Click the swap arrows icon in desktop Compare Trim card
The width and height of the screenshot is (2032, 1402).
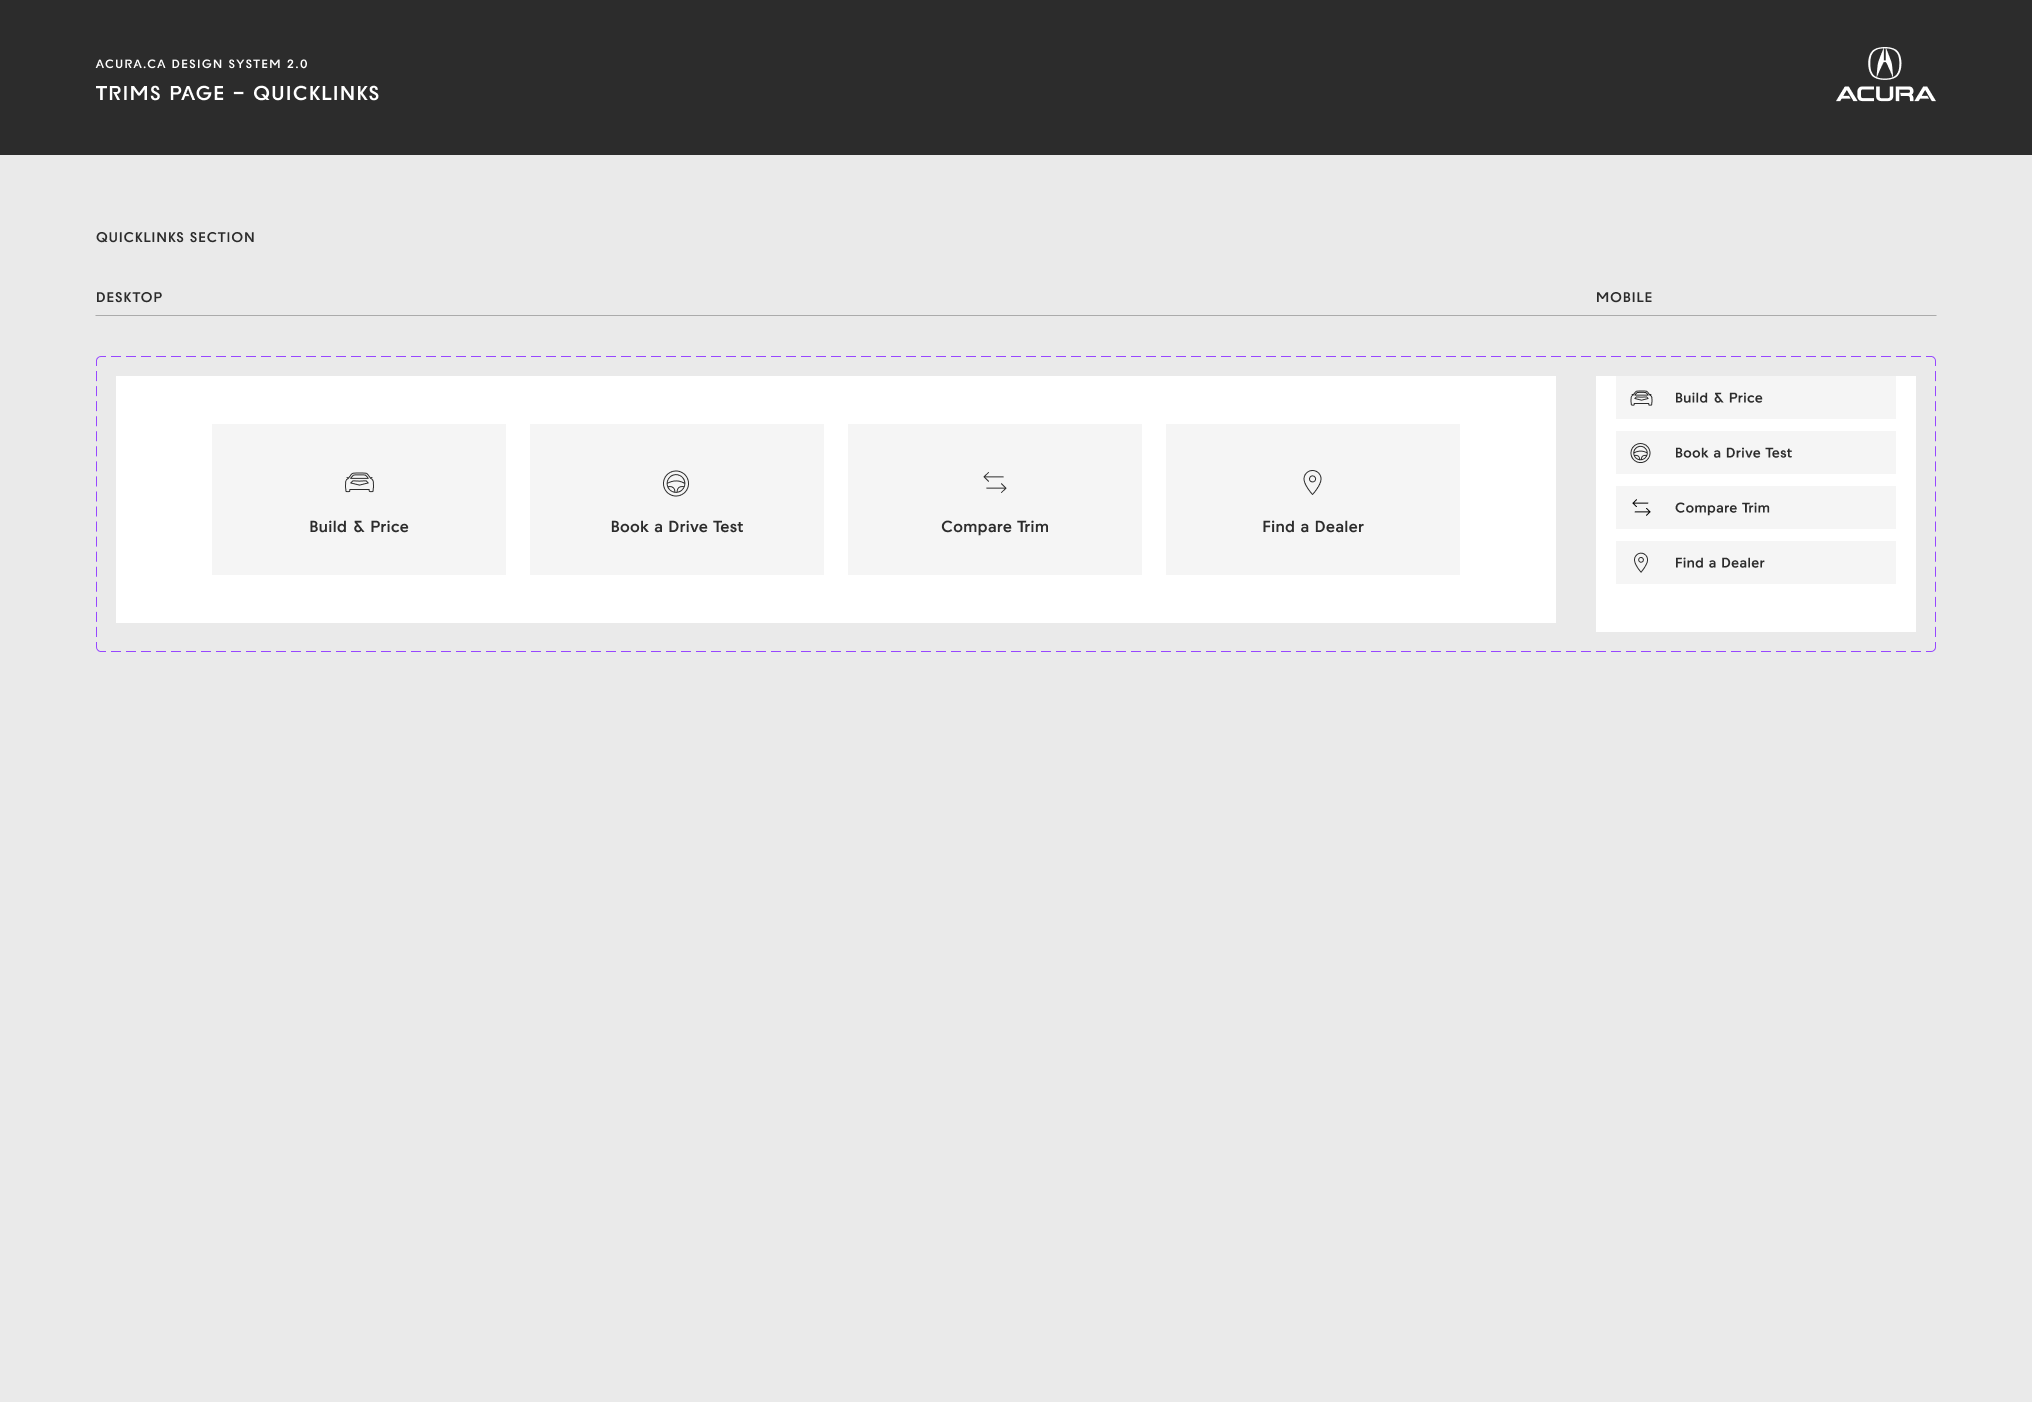pos(995,483)
